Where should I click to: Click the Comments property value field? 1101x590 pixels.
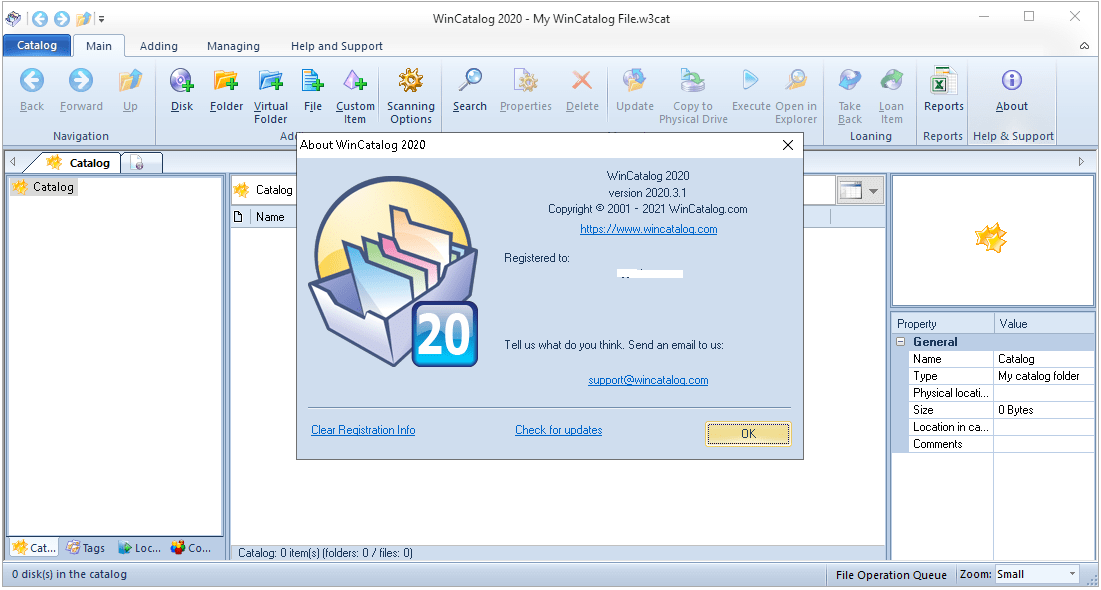click(x=1044, y=444)
